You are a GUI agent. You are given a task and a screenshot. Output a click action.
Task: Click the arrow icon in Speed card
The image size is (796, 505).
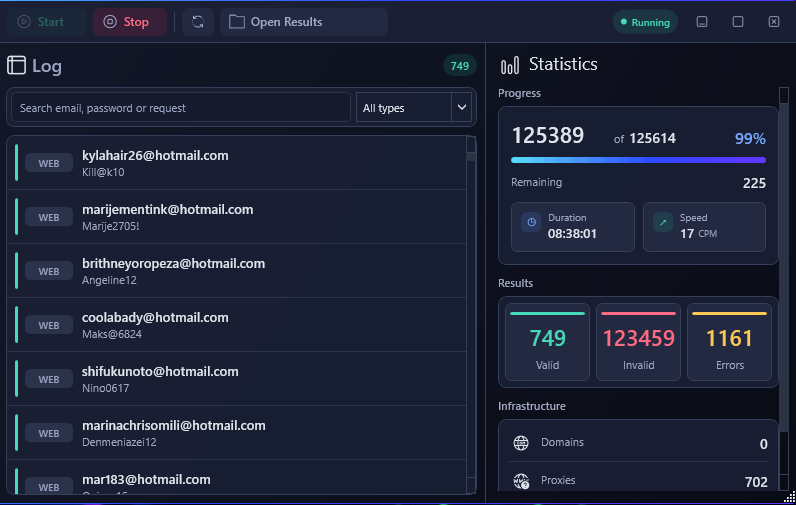tap(662, 222)
